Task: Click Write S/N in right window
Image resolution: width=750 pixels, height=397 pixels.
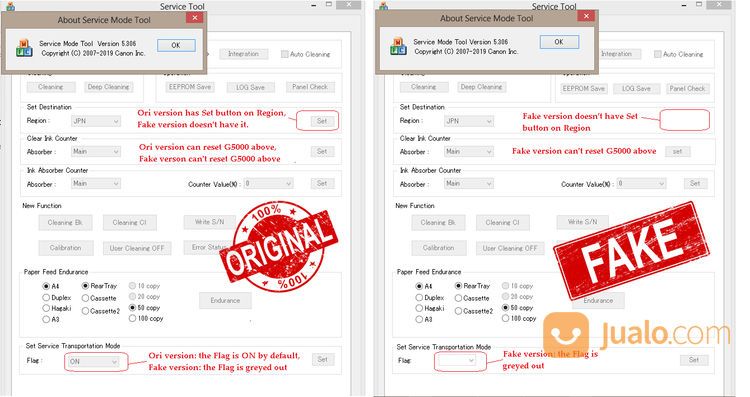Action: pos(583,222)
